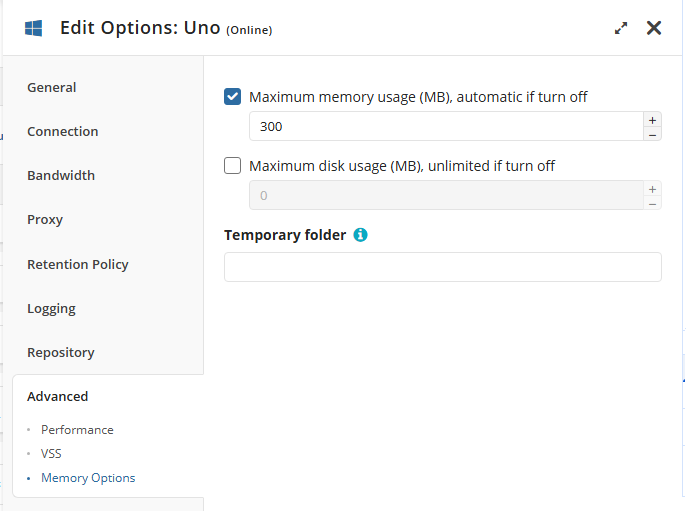Click the disk usage plus stepper
This screenshot has height=511, width=686.
click(653, 188)
